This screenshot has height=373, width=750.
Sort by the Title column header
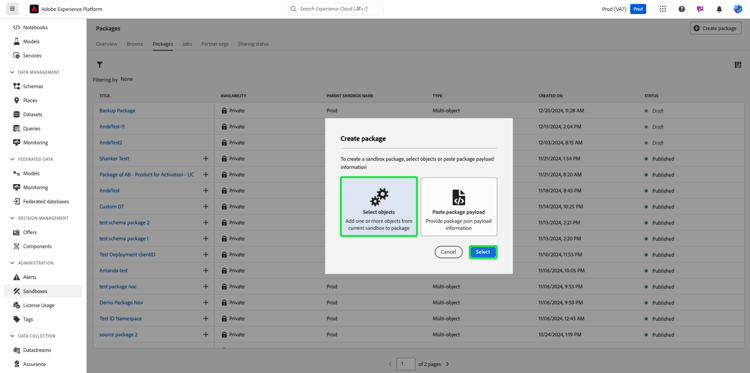coord(104,96)
